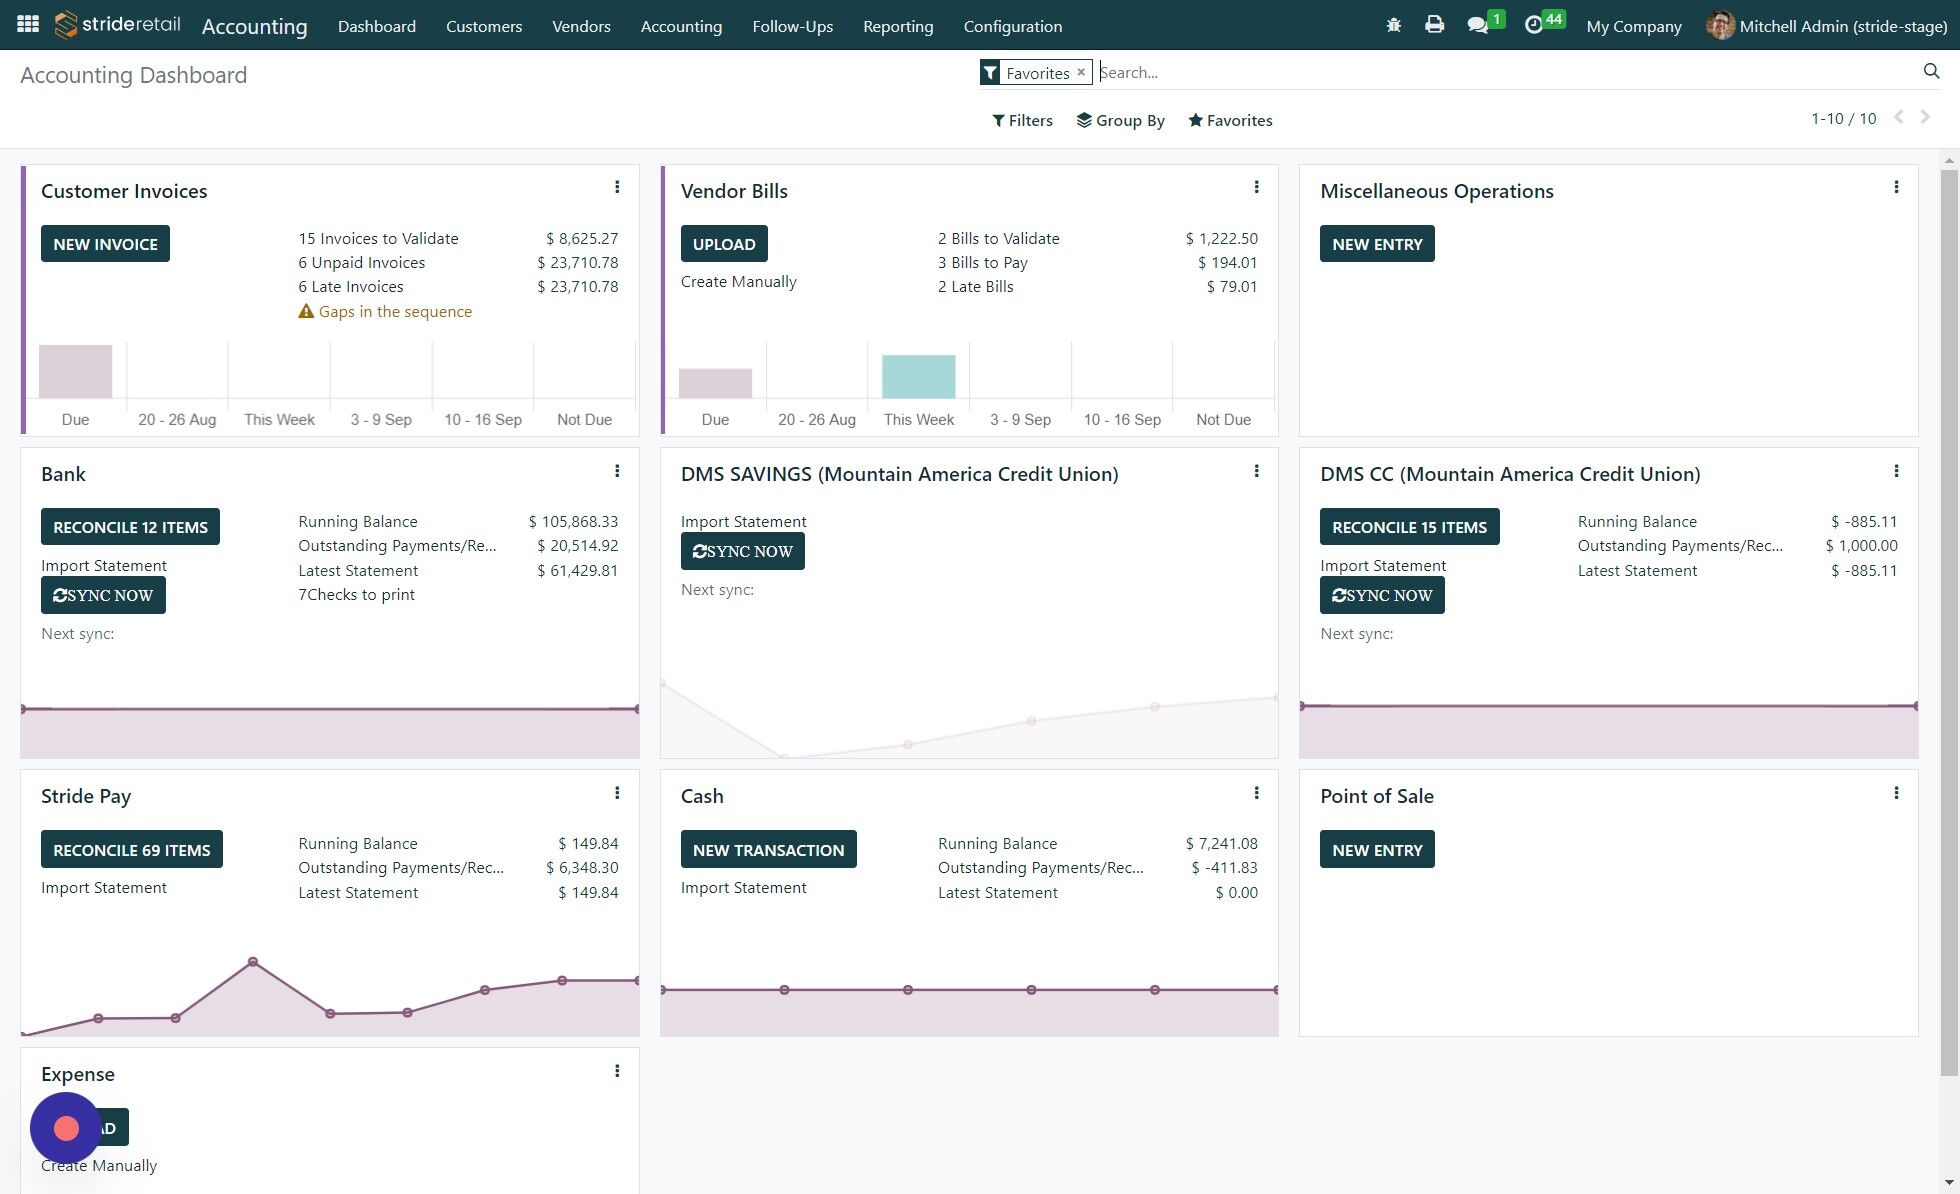1960x1194 pixels.
Task: Open three-dot menu on Customer Invoices card
Action: click(x=617, y=187)
